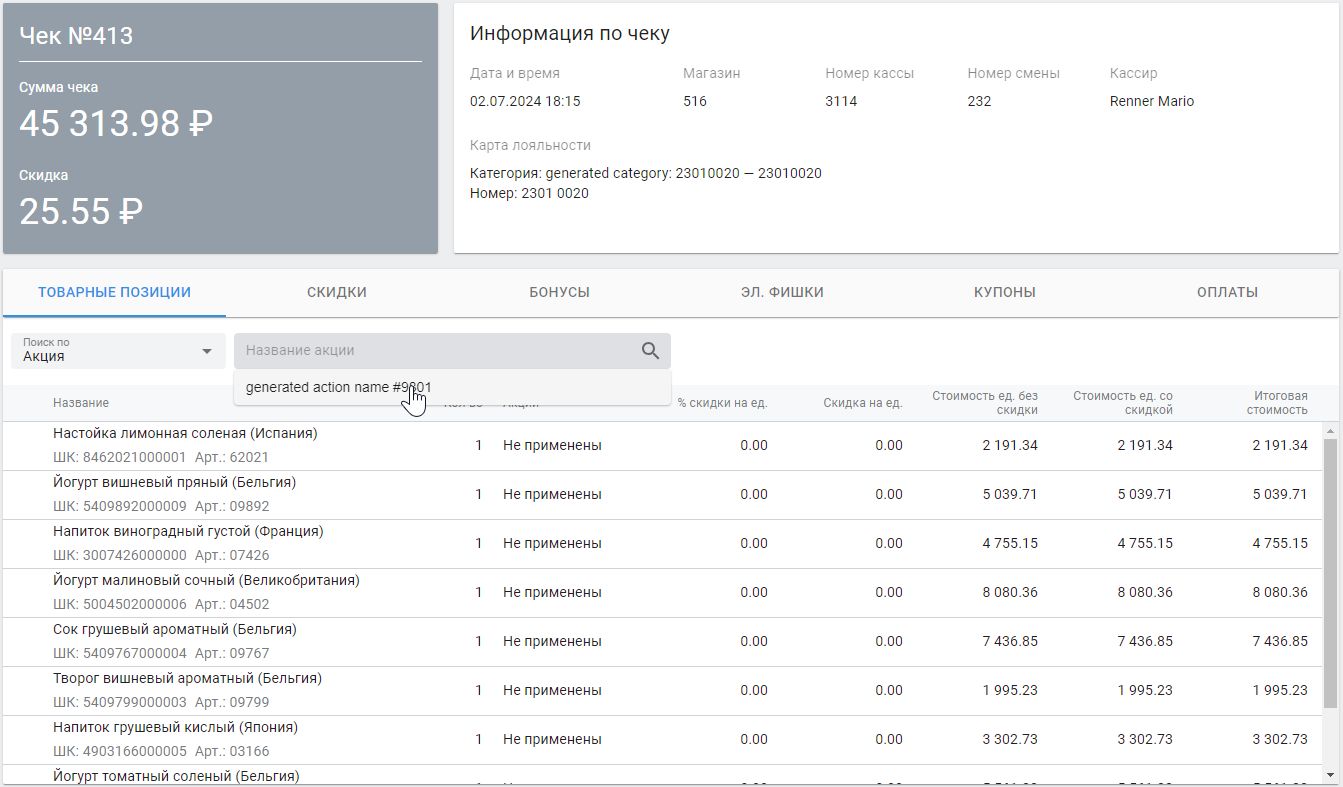Click the '% скидки на ед.' column header
The image size is (1343, 787).
(722, 403)
